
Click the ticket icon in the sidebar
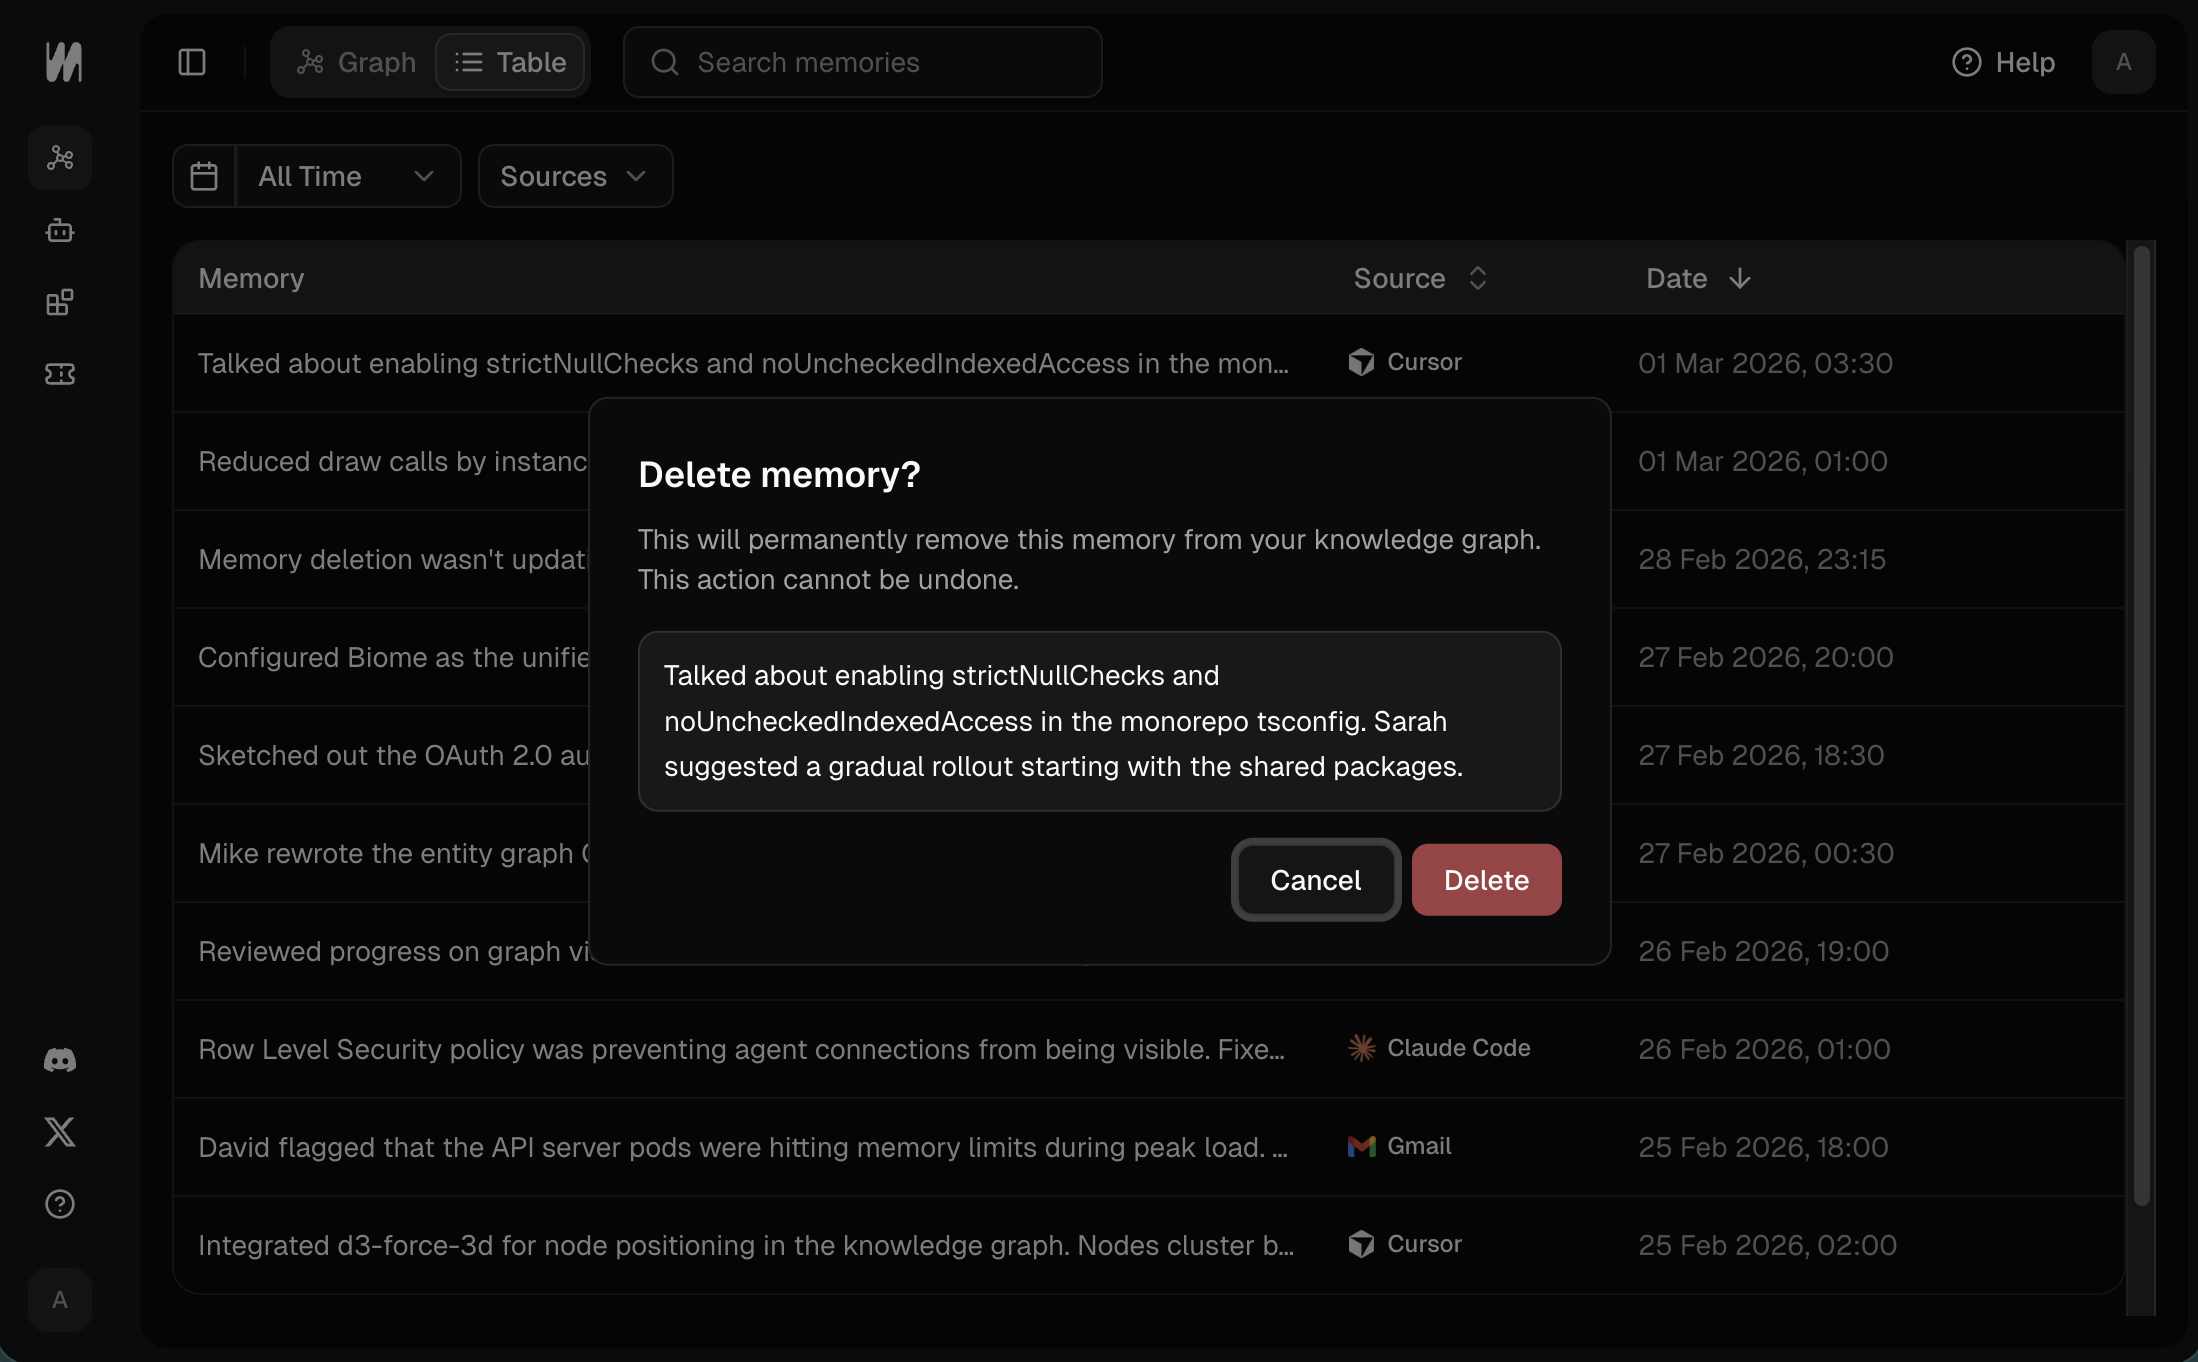(x=59, y=373)
